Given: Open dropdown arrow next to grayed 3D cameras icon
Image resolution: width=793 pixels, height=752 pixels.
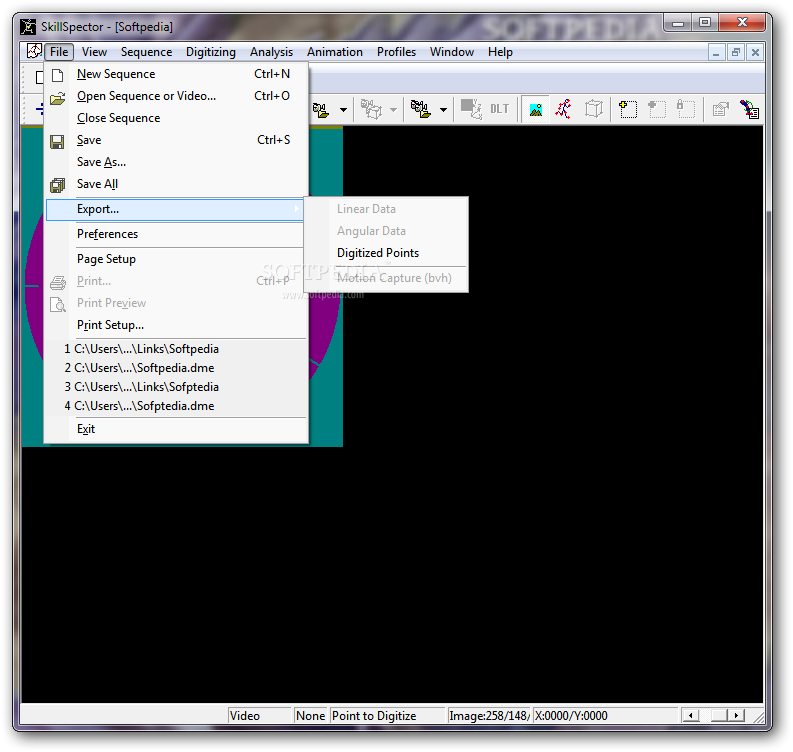Looking at the screenshot, I should pos(393,110).
